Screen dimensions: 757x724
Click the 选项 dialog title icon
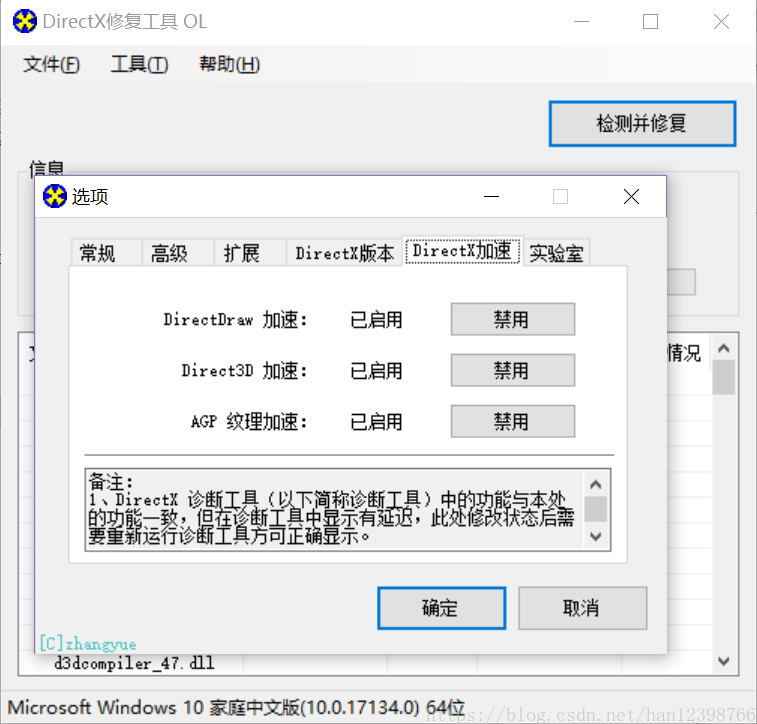click(55, 196)
